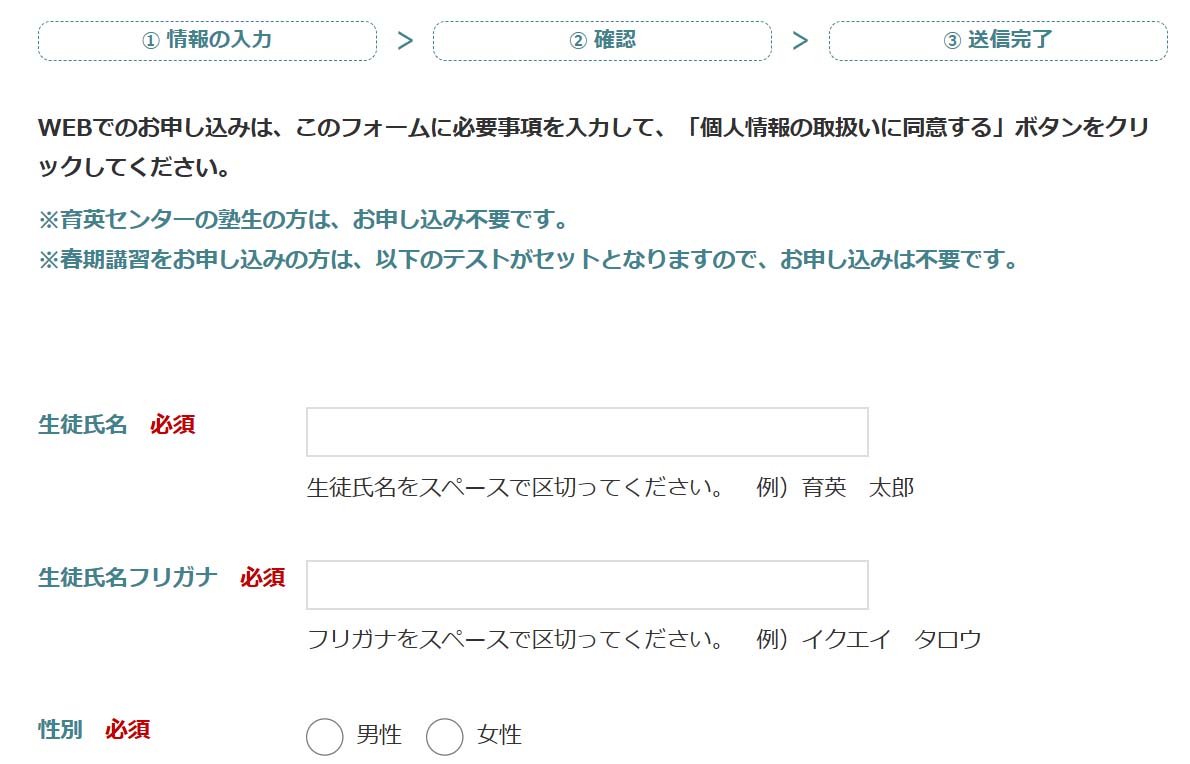Click the arrow between 確認 and 送信完了
The width and height of the screenshot is (1190, 764).
(x=800, y=41)
